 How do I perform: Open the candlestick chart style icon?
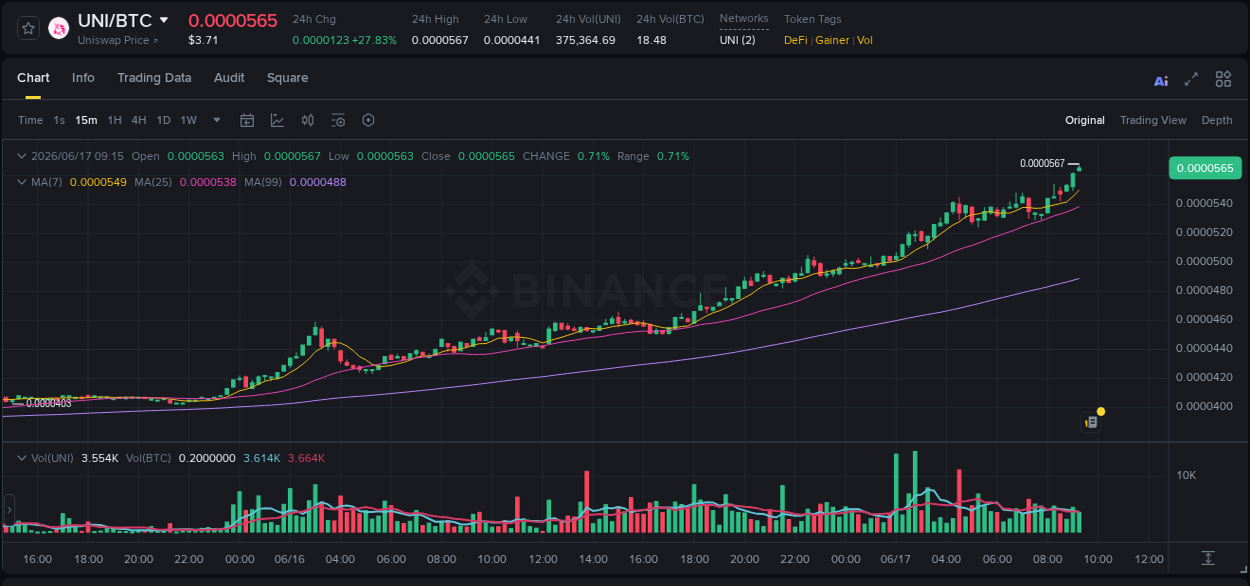pos(308,120)
